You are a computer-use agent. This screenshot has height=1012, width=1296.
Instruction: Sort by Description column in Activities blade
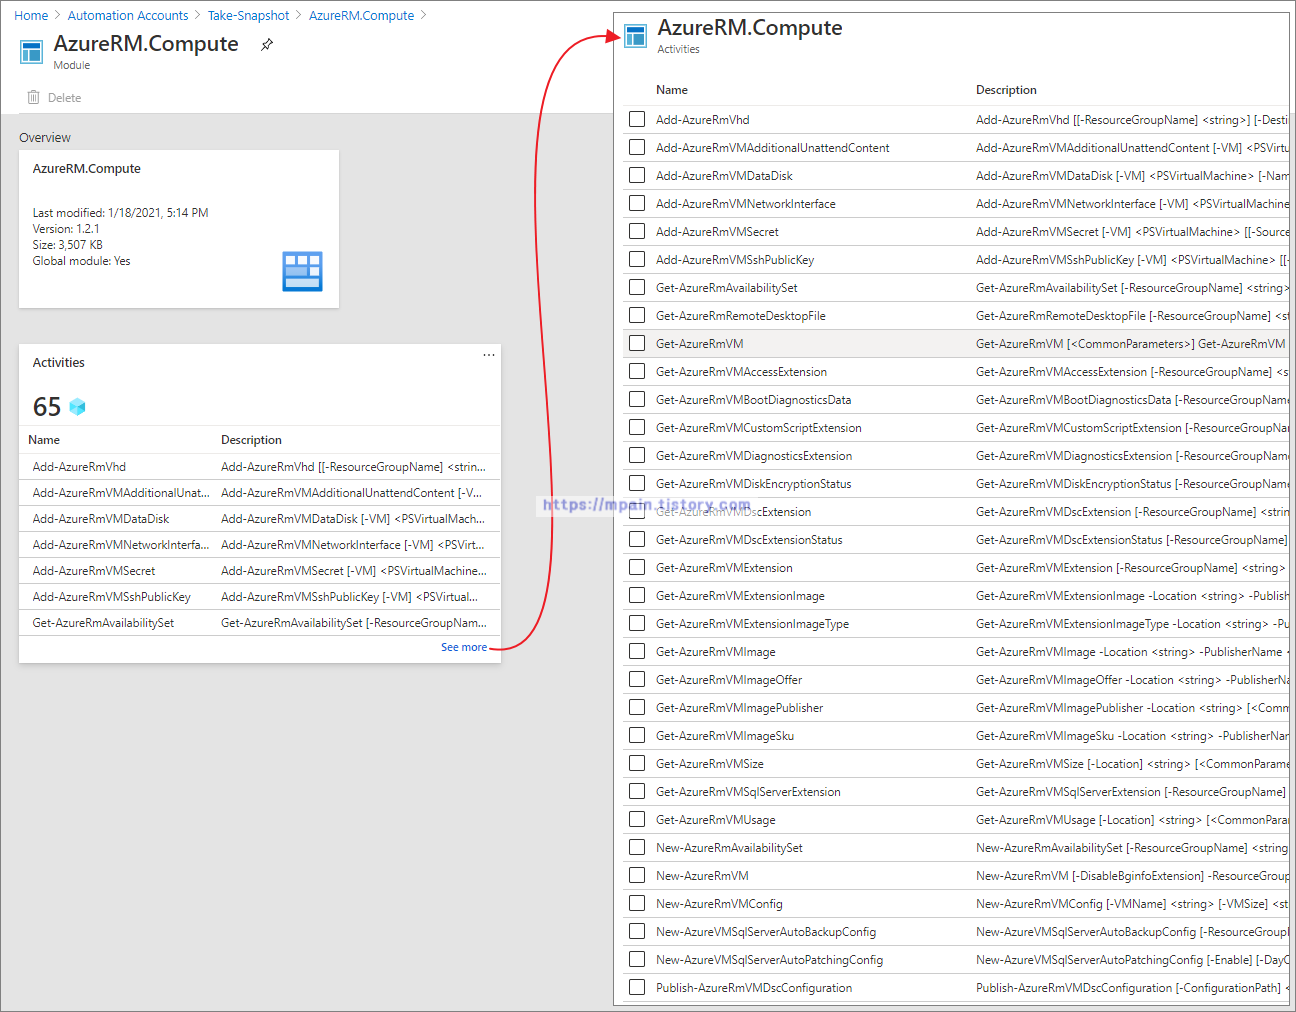coord(1006,90)
